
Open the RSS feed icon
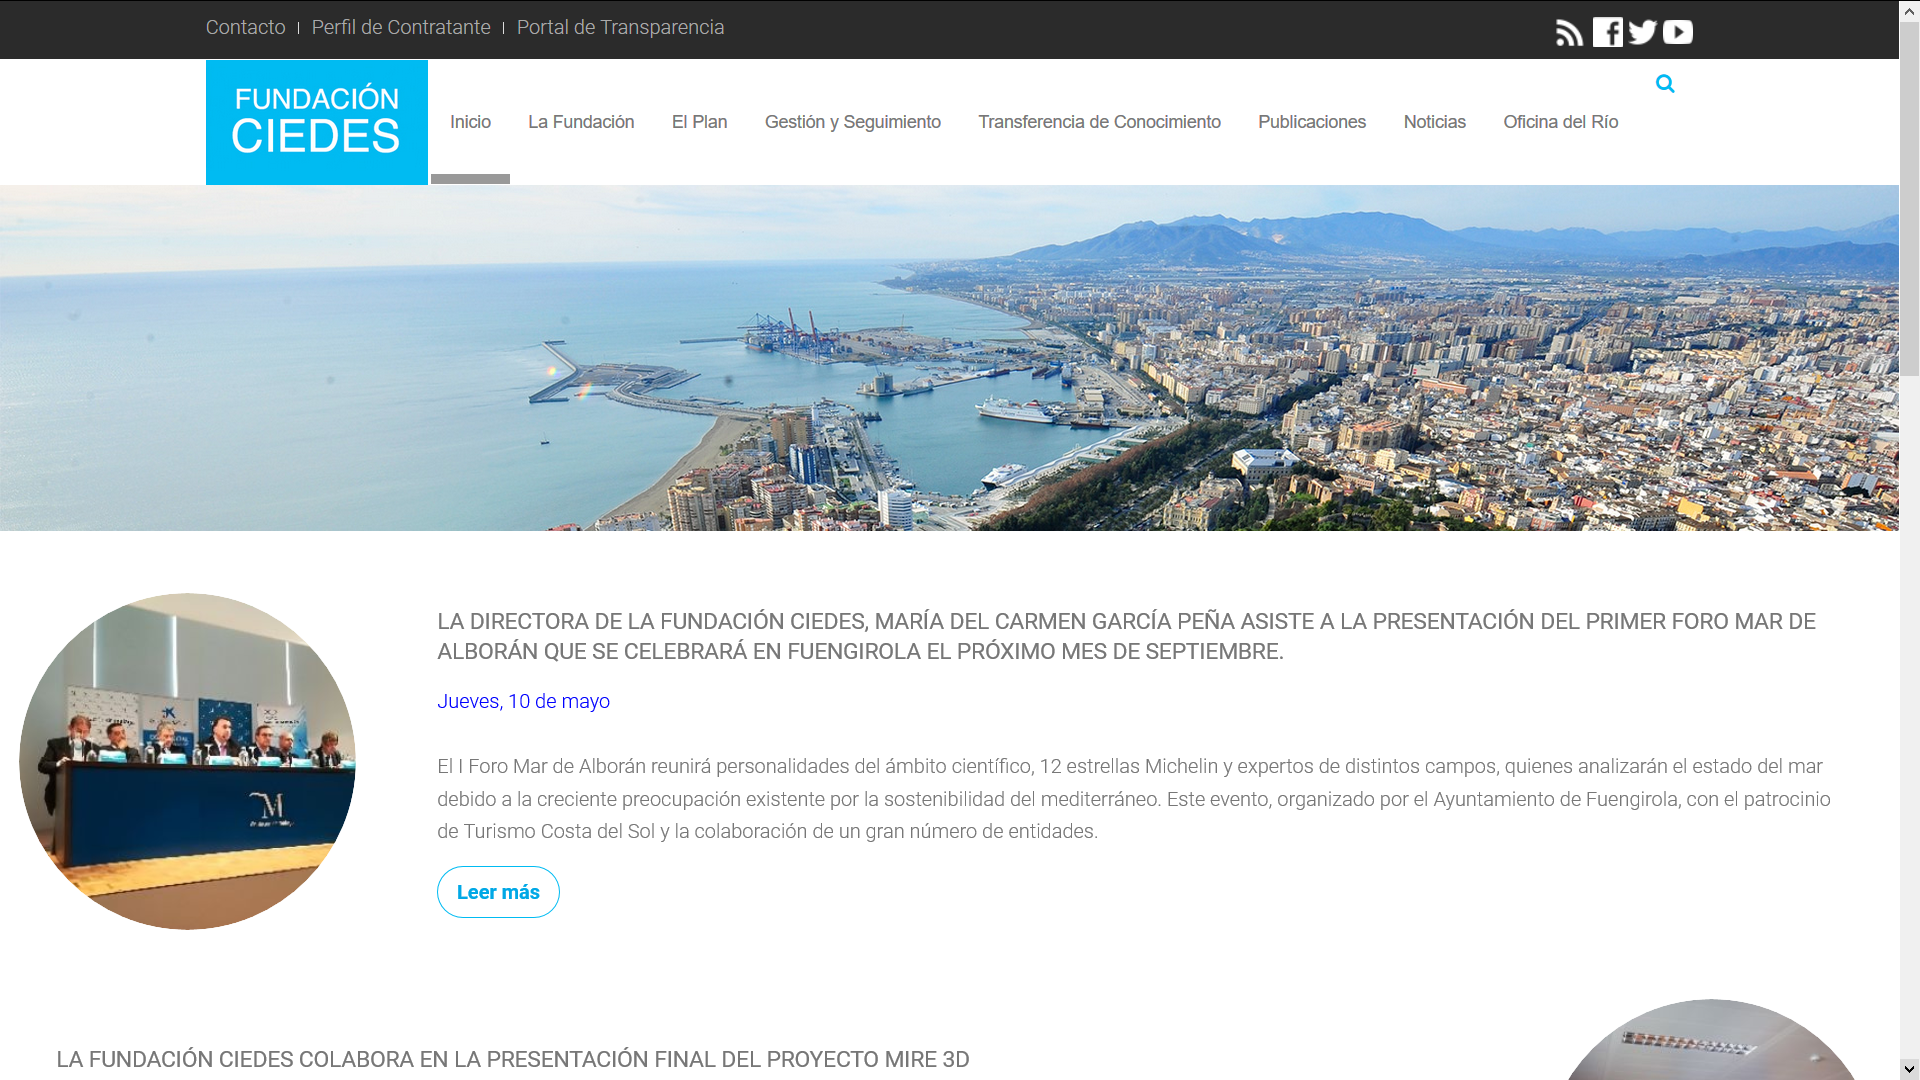[x=1570, y=33]
